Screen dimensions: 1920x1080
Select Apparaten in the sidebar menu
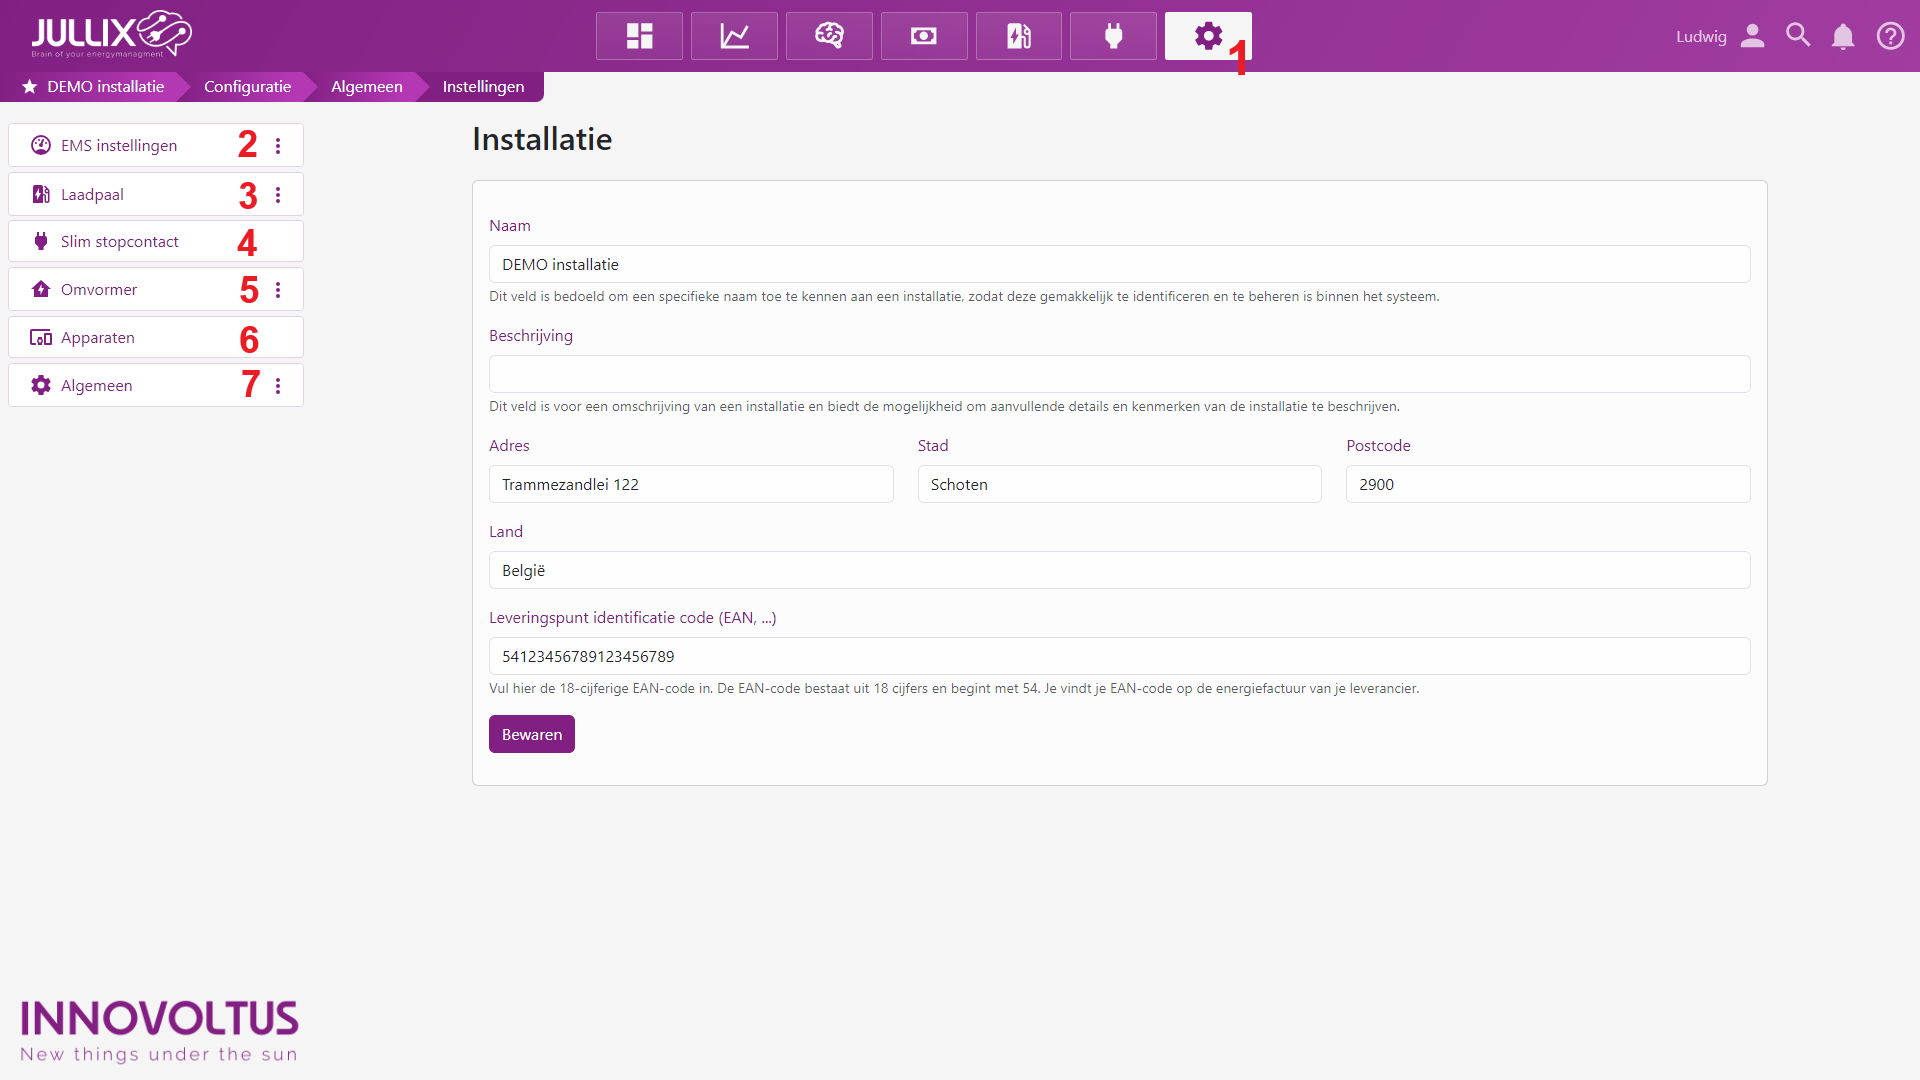pyautogui.click(x=98, y=338)
